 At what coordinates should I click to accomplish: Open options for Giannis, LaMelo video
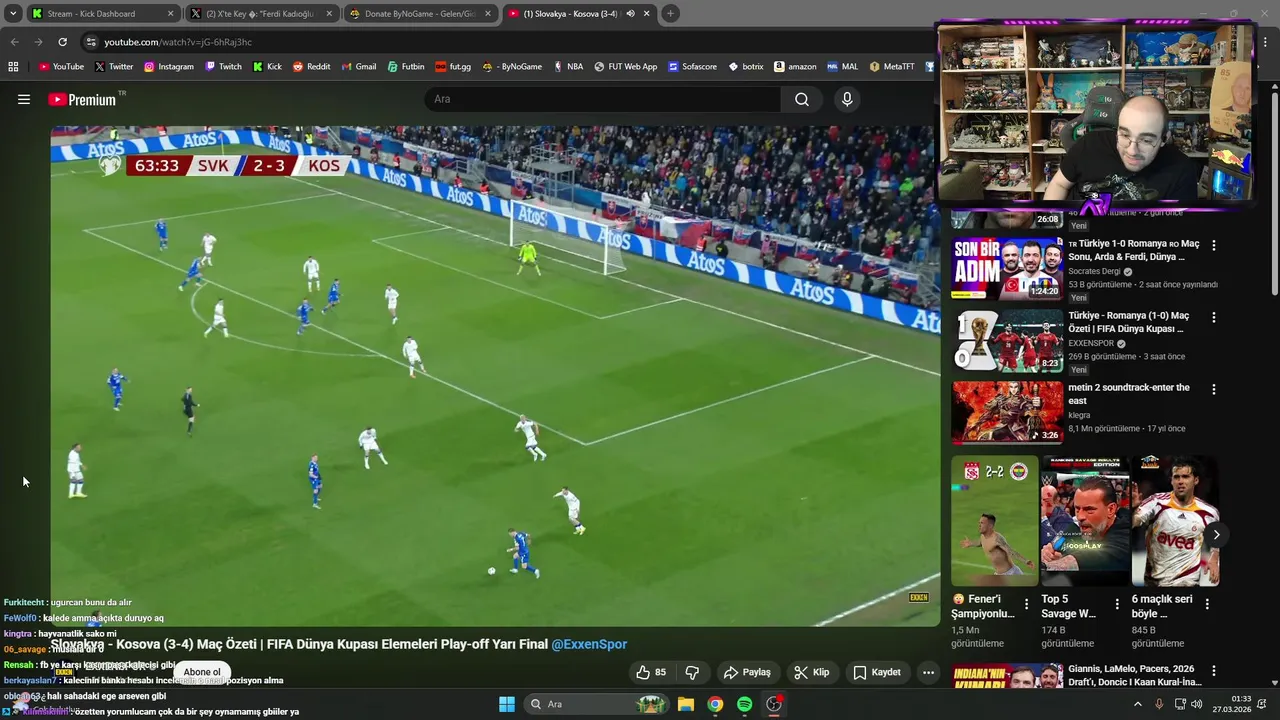click(1214, 671)
